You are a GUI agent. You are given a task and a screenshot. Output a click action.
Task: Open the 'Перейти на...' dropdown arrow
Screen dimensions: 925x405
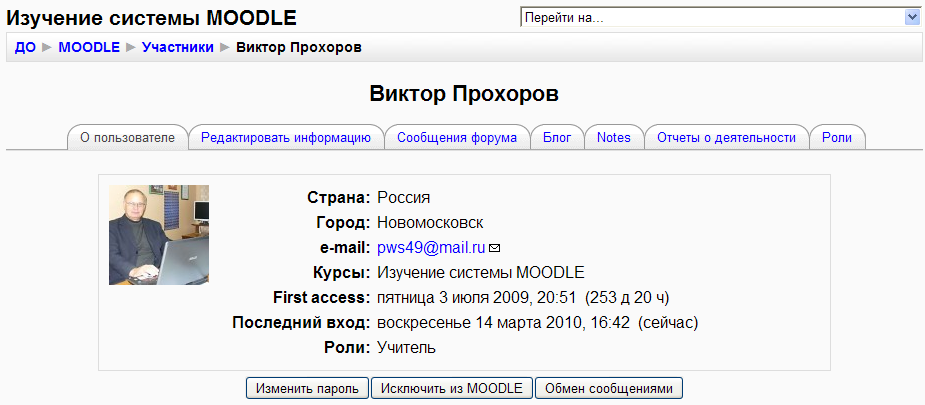911,18
